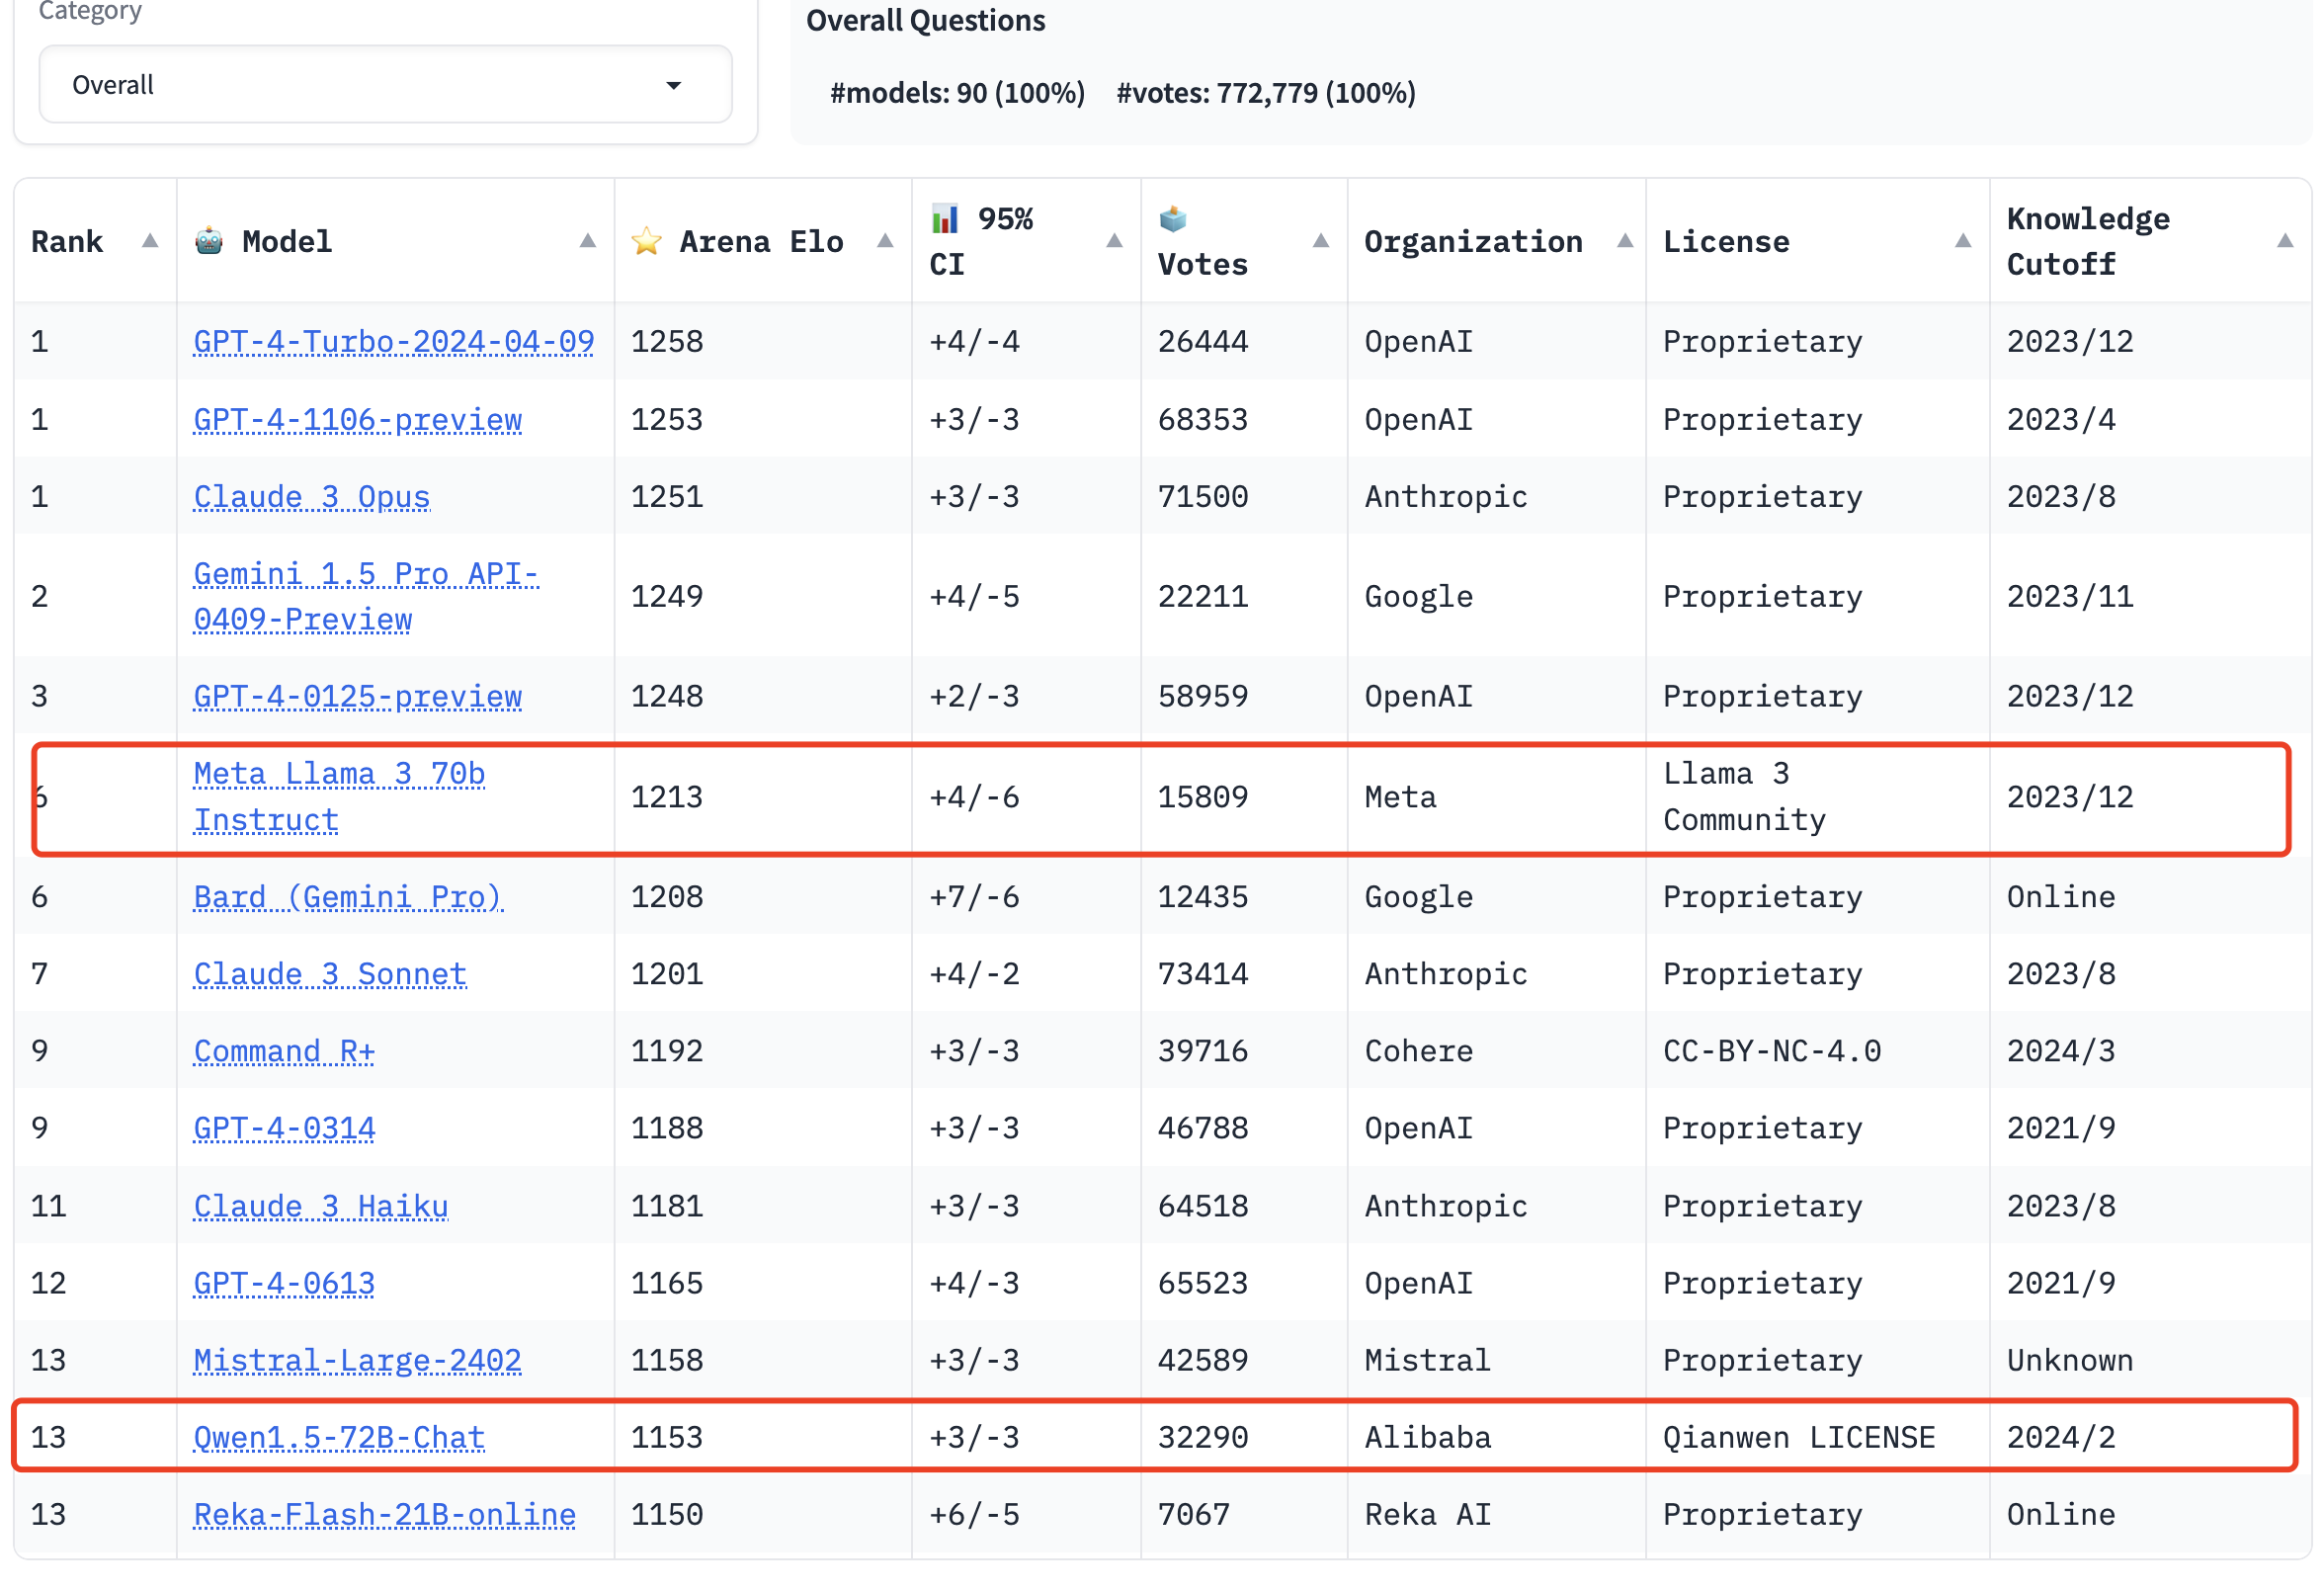Open the Command R+ link
The height and width of the screenshot is (1589, 2324).
point(284,1052)
